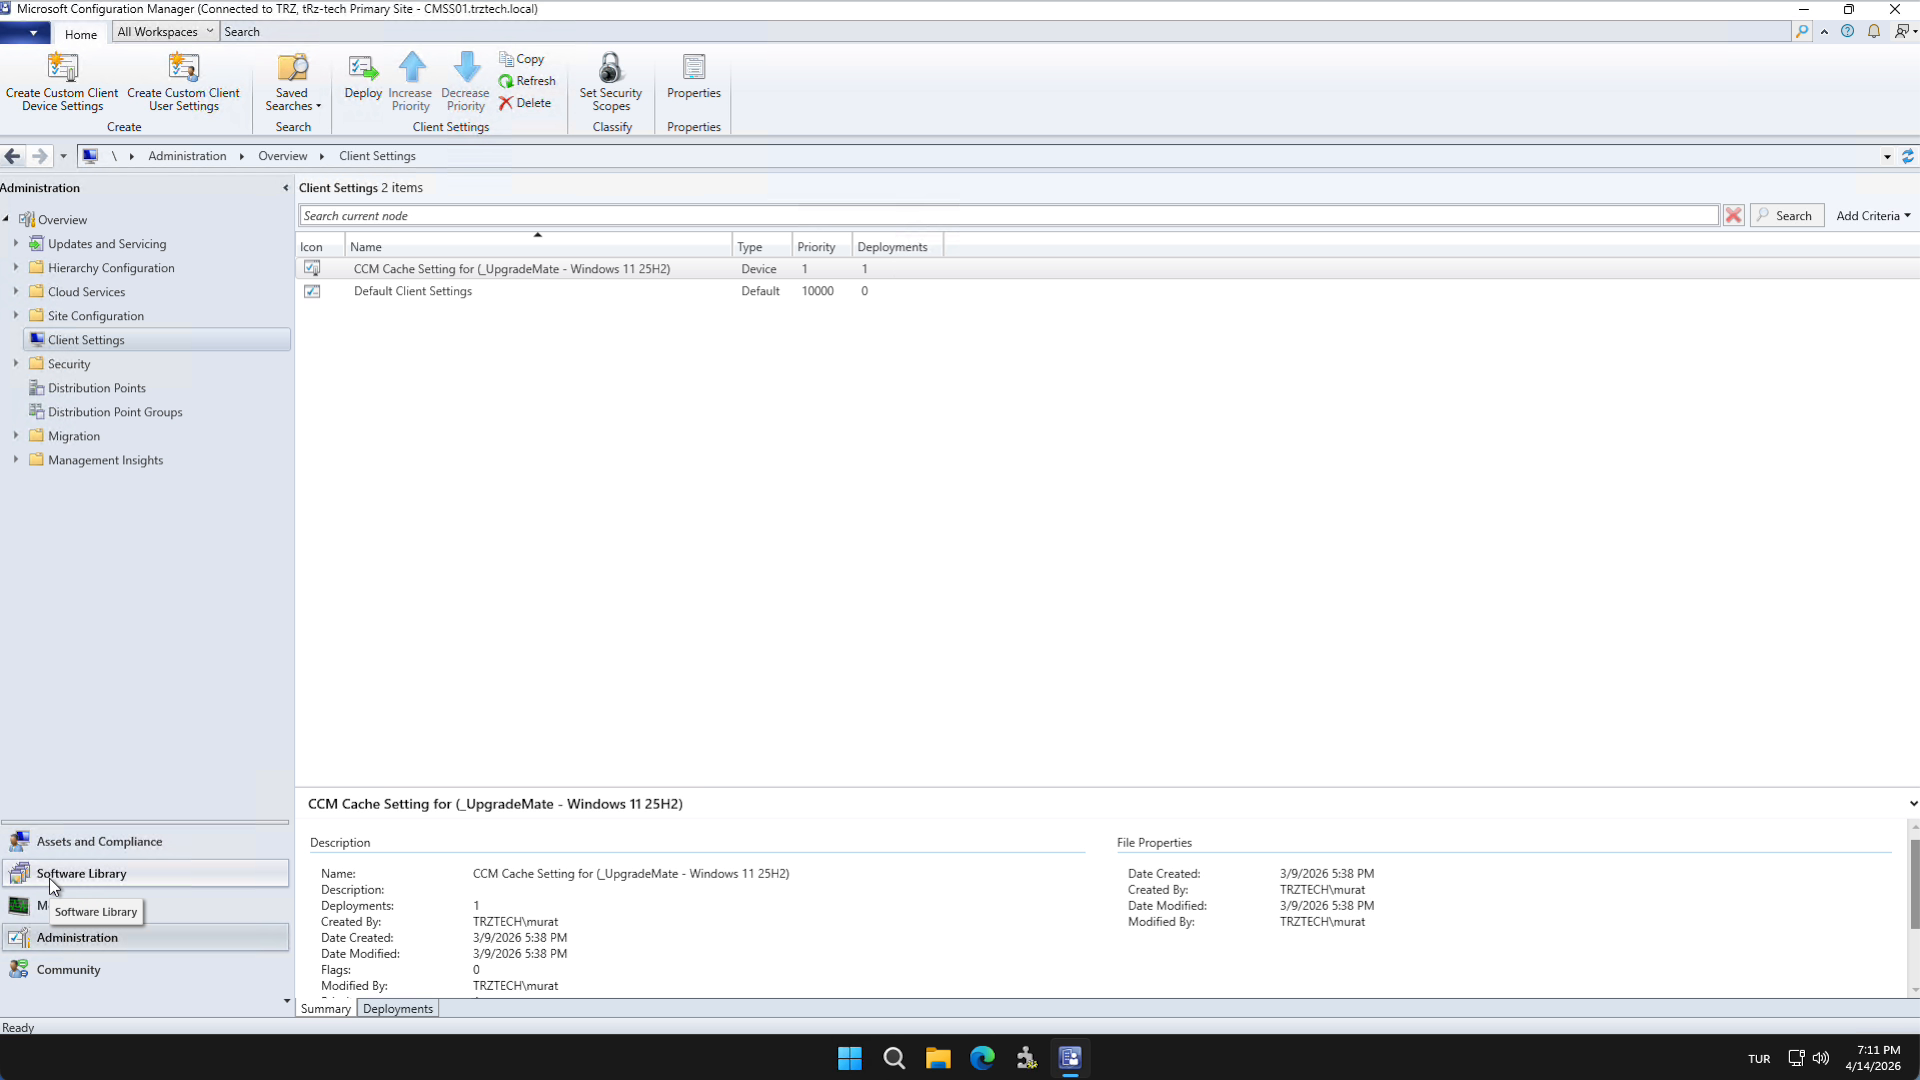This screenshot has width=1920, height=1080.
Task: Open File Explorer from taskbar
Action: point(938,1058)
